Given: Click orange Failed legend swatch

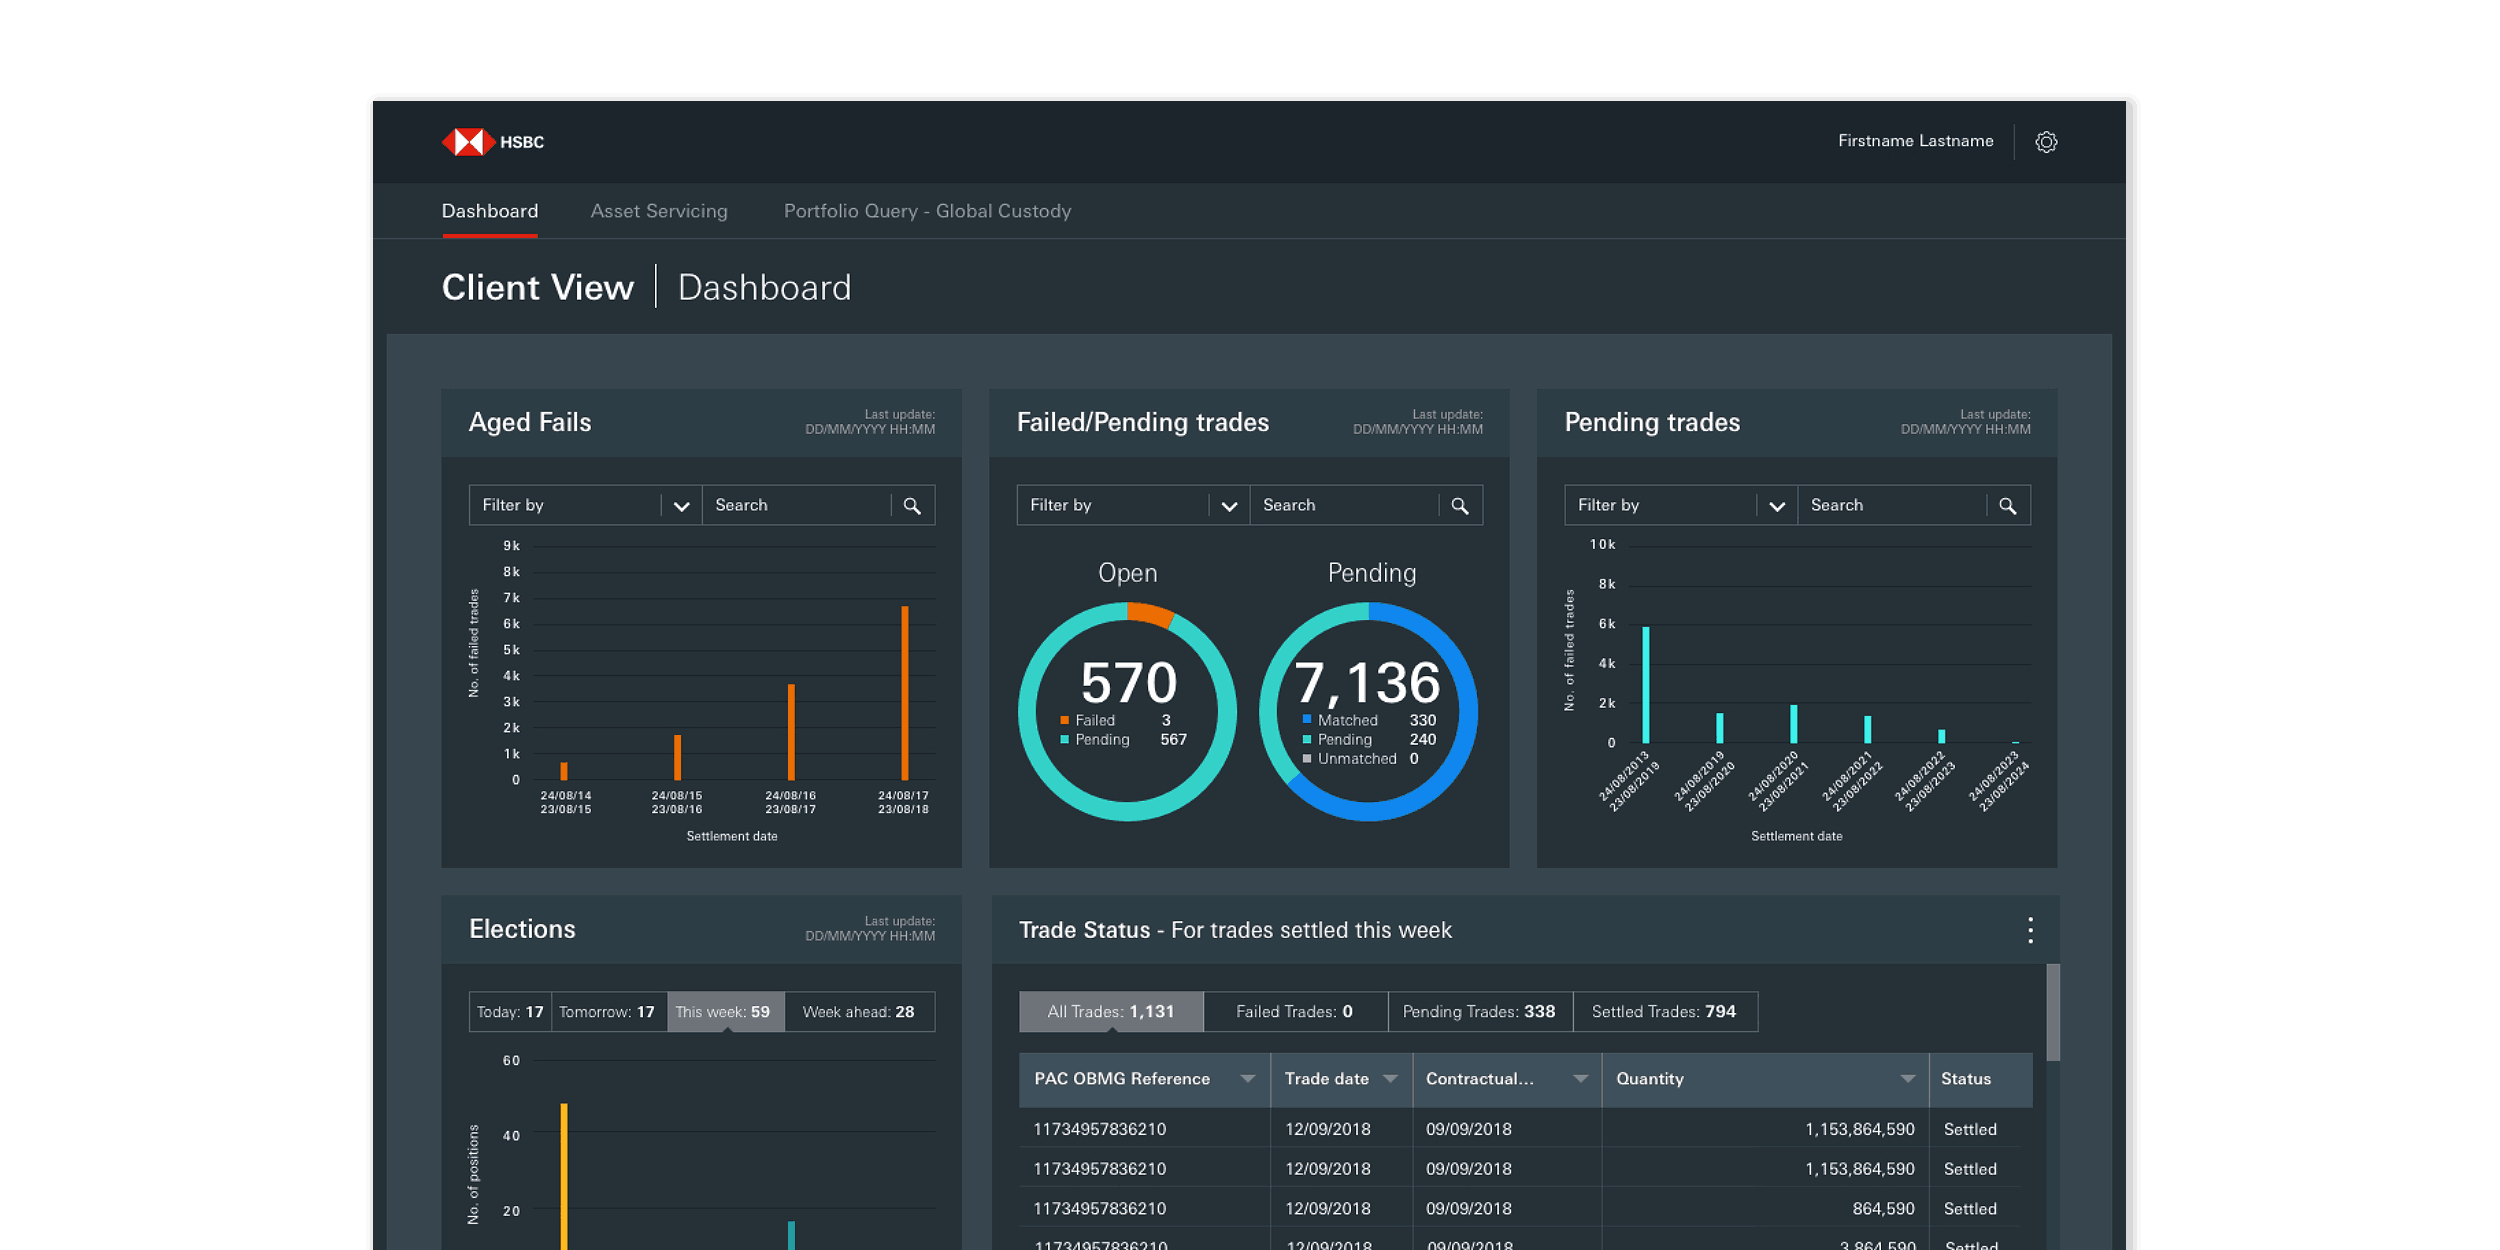Looking at the screenshot, I should tap(1064, 721).
